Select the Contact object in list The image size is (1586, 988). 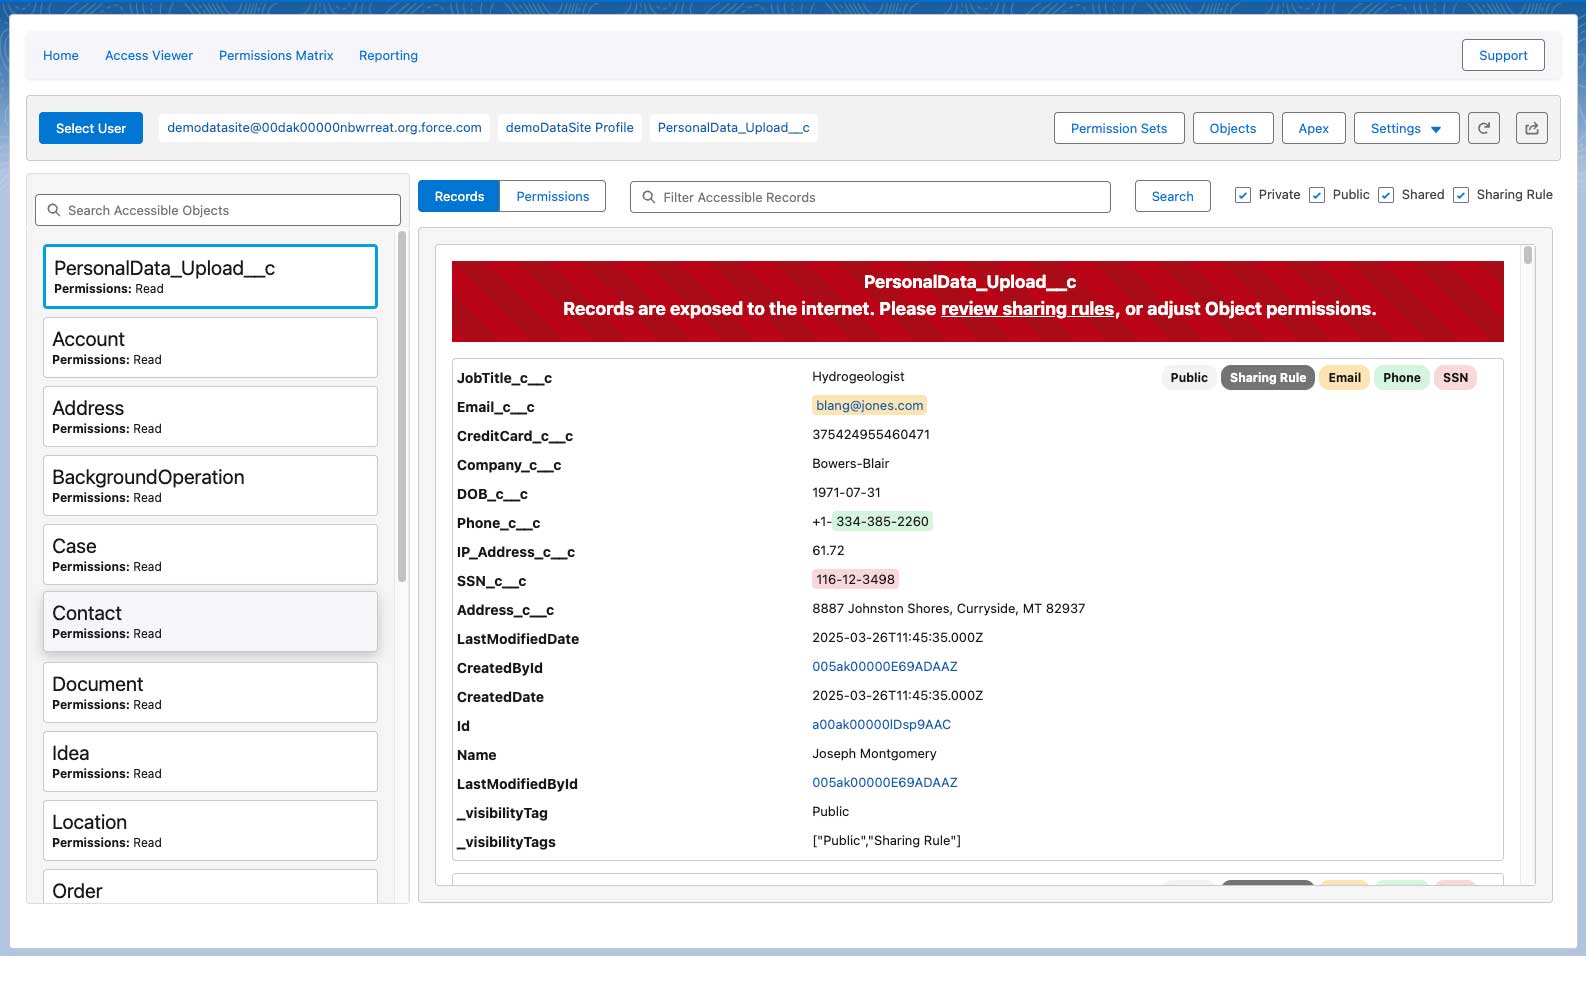(210, 622)
